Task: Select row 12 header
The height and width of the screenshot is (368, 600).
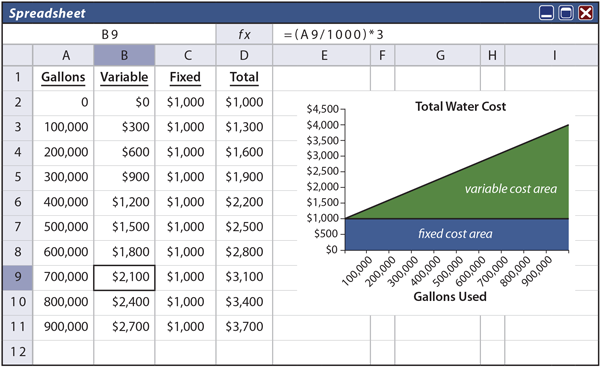Action: [18, 352]
